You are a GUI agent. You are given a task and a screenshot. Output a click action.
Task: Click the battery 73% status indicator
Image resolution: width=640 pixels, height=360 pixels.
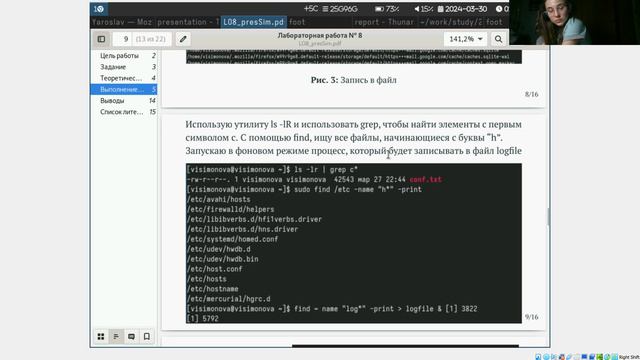pos(387,9)
